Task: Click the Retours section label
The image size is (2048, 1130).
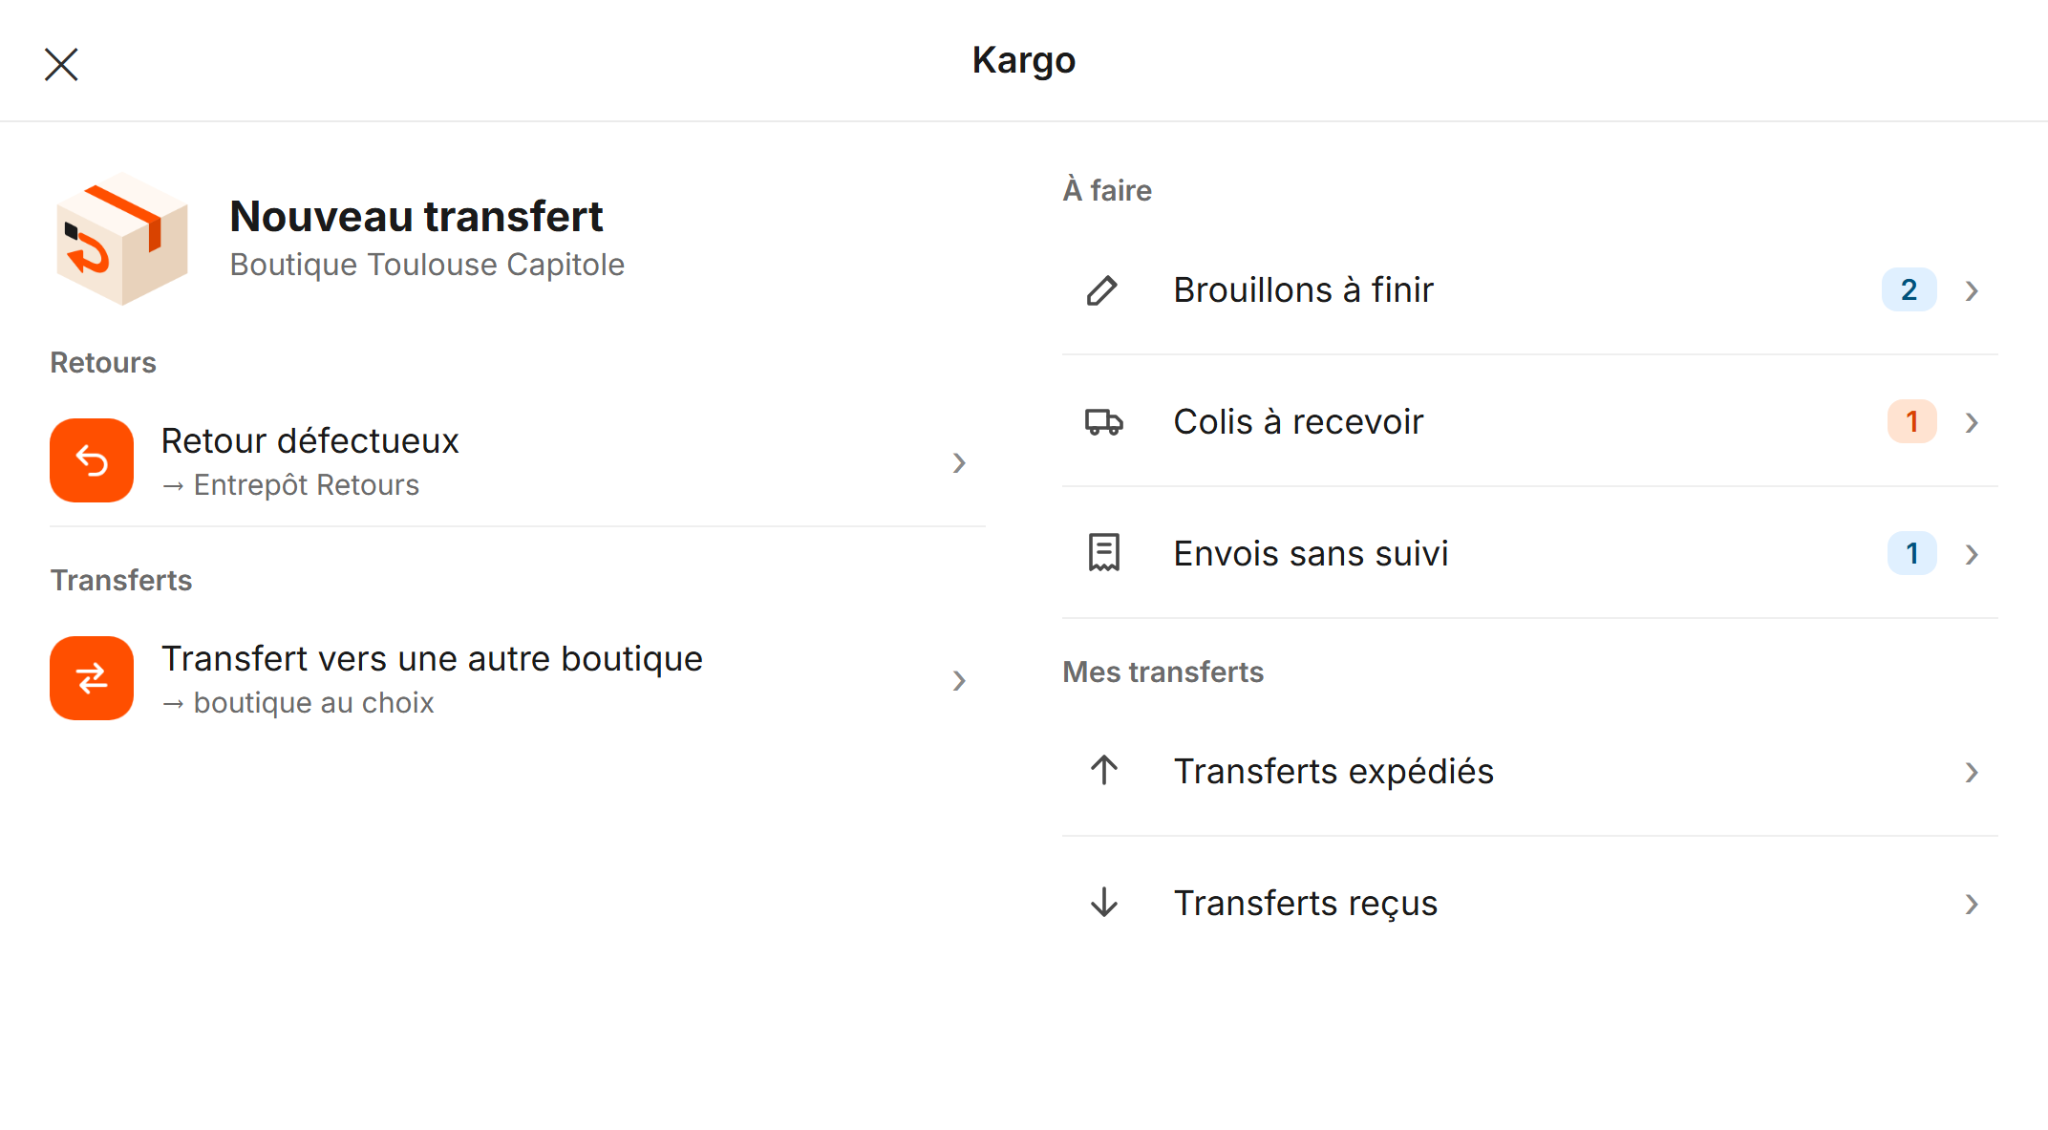Action: 103,362
